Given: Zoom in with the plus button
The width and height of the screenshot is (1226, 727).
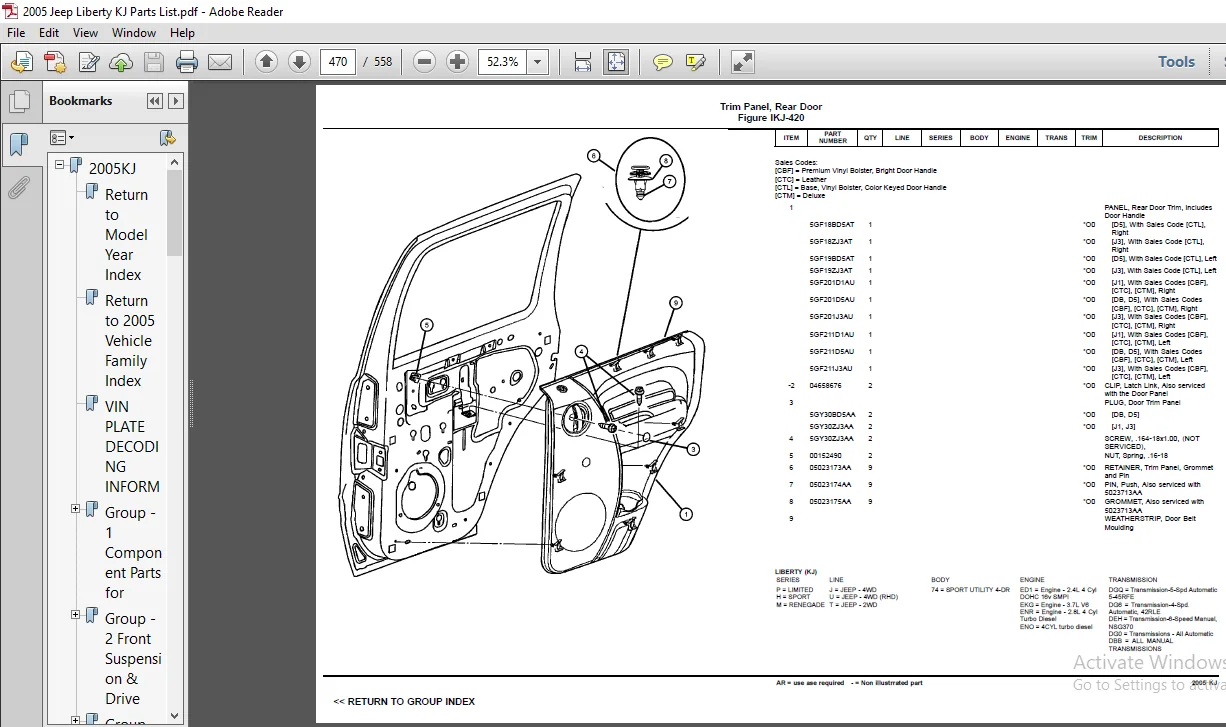Looking at the screenshot, I should (457, 62).
